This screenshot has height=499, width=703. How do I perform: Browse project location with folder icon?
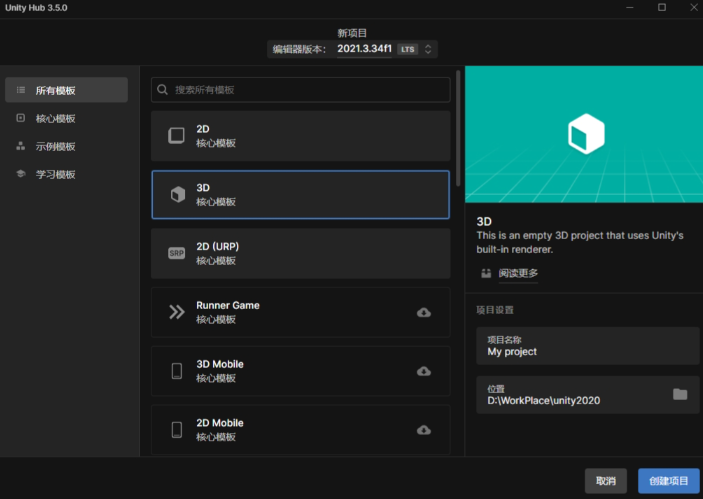tap(680, 394)
